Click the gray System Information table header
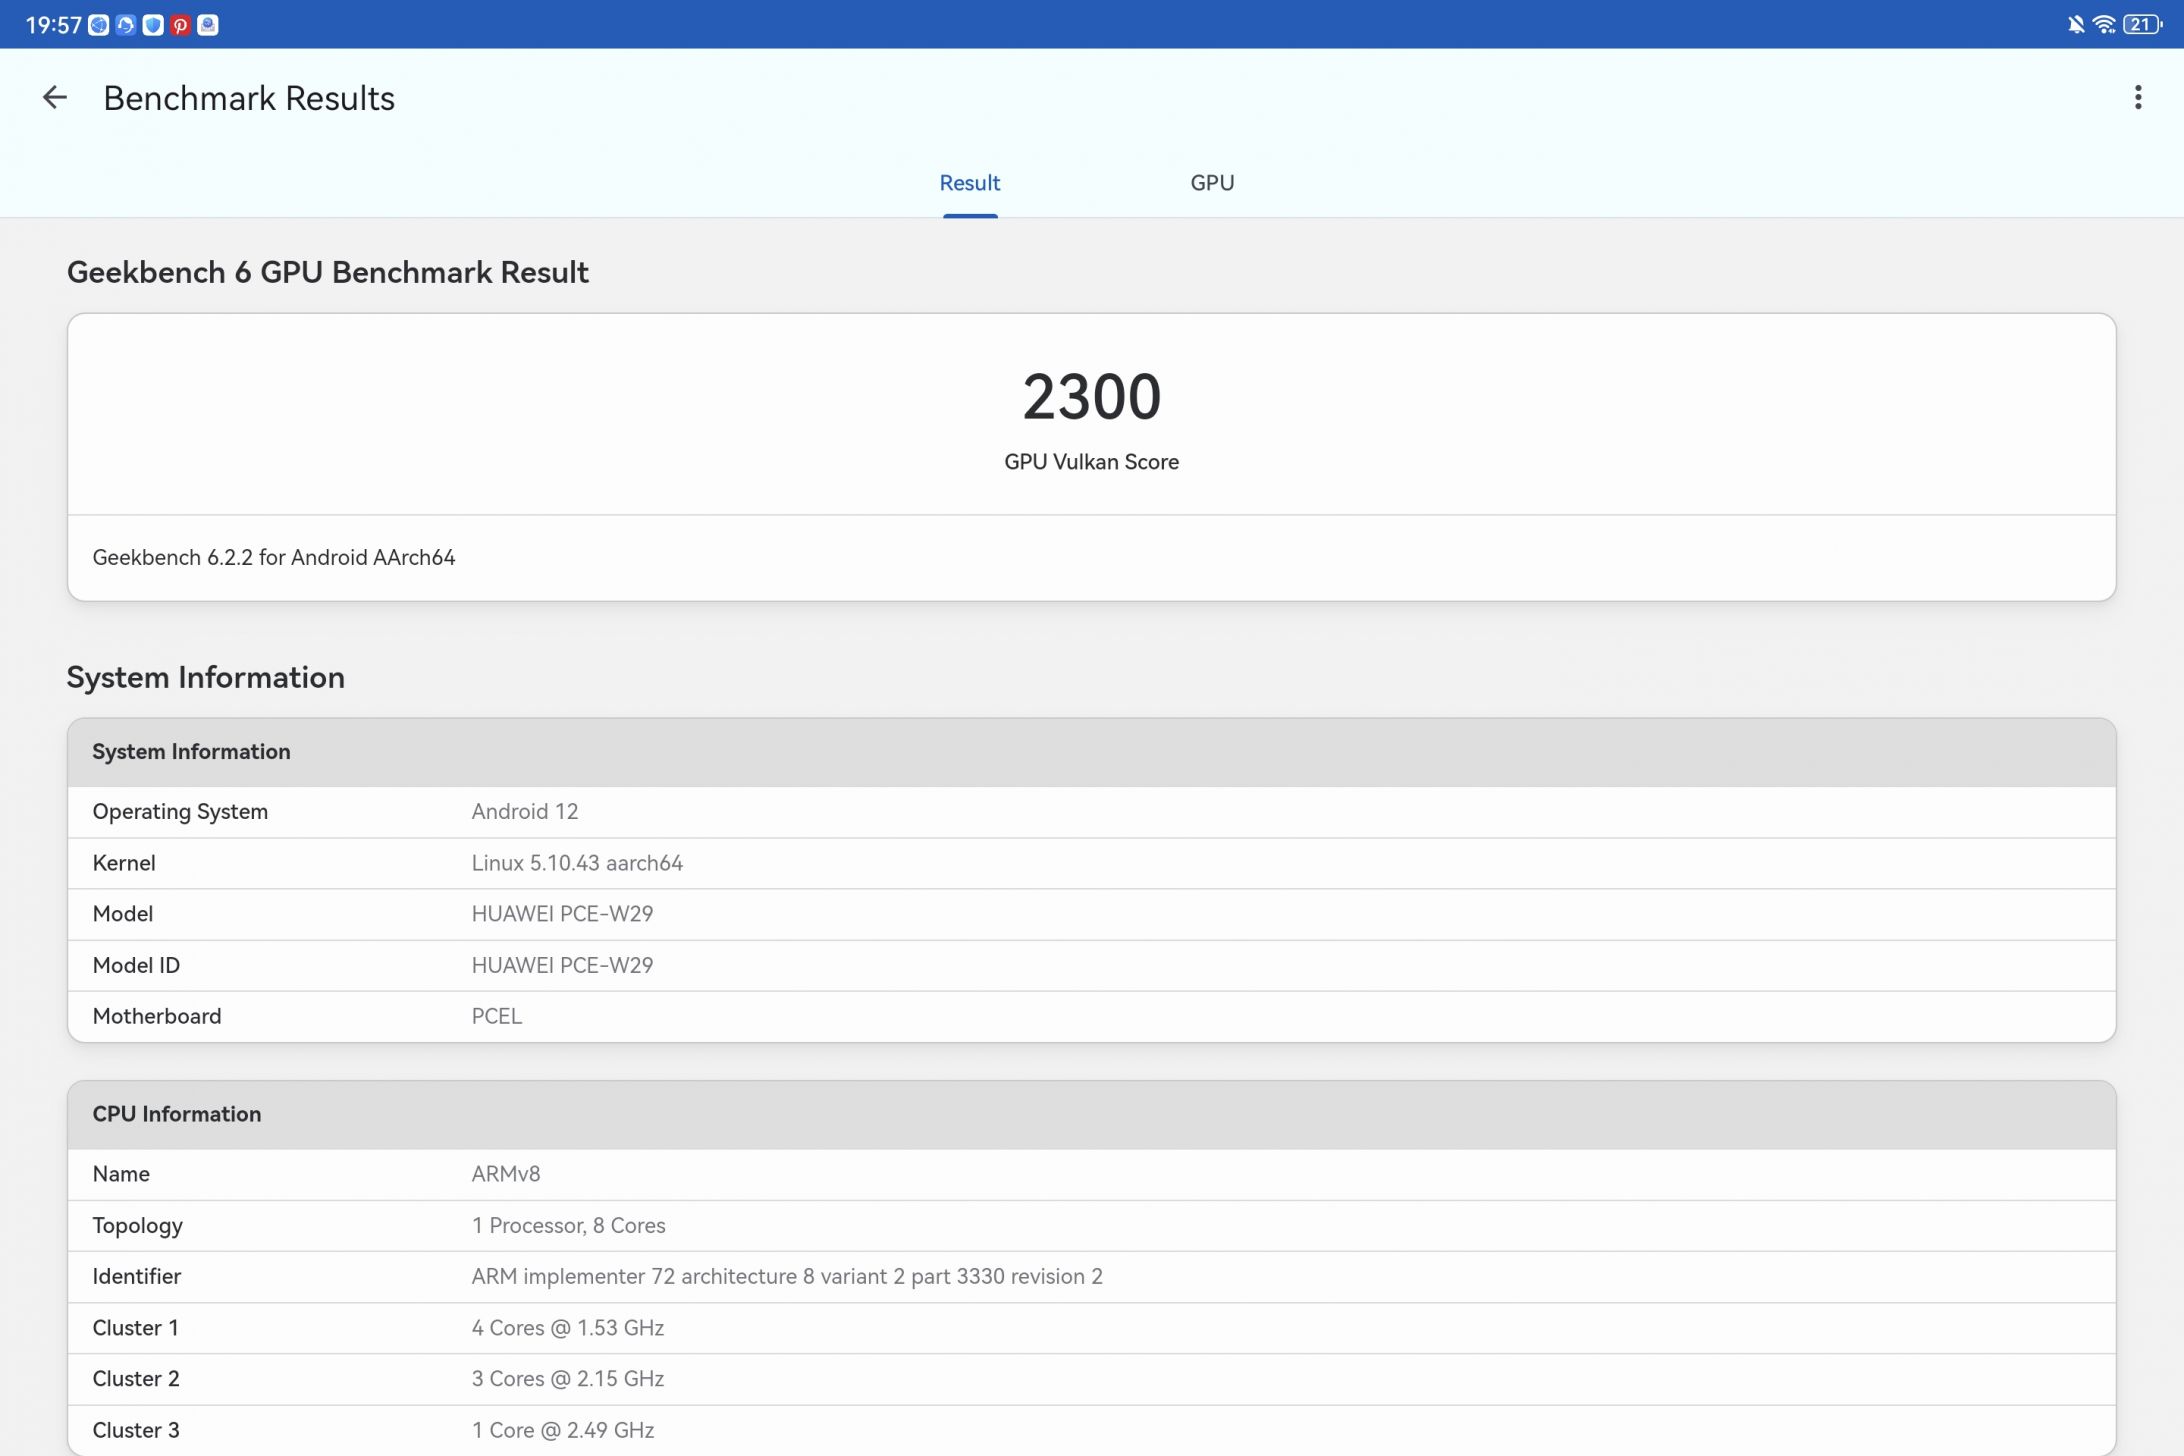This screenshot has height=1456, width=2184. (x=1091, y=752)
